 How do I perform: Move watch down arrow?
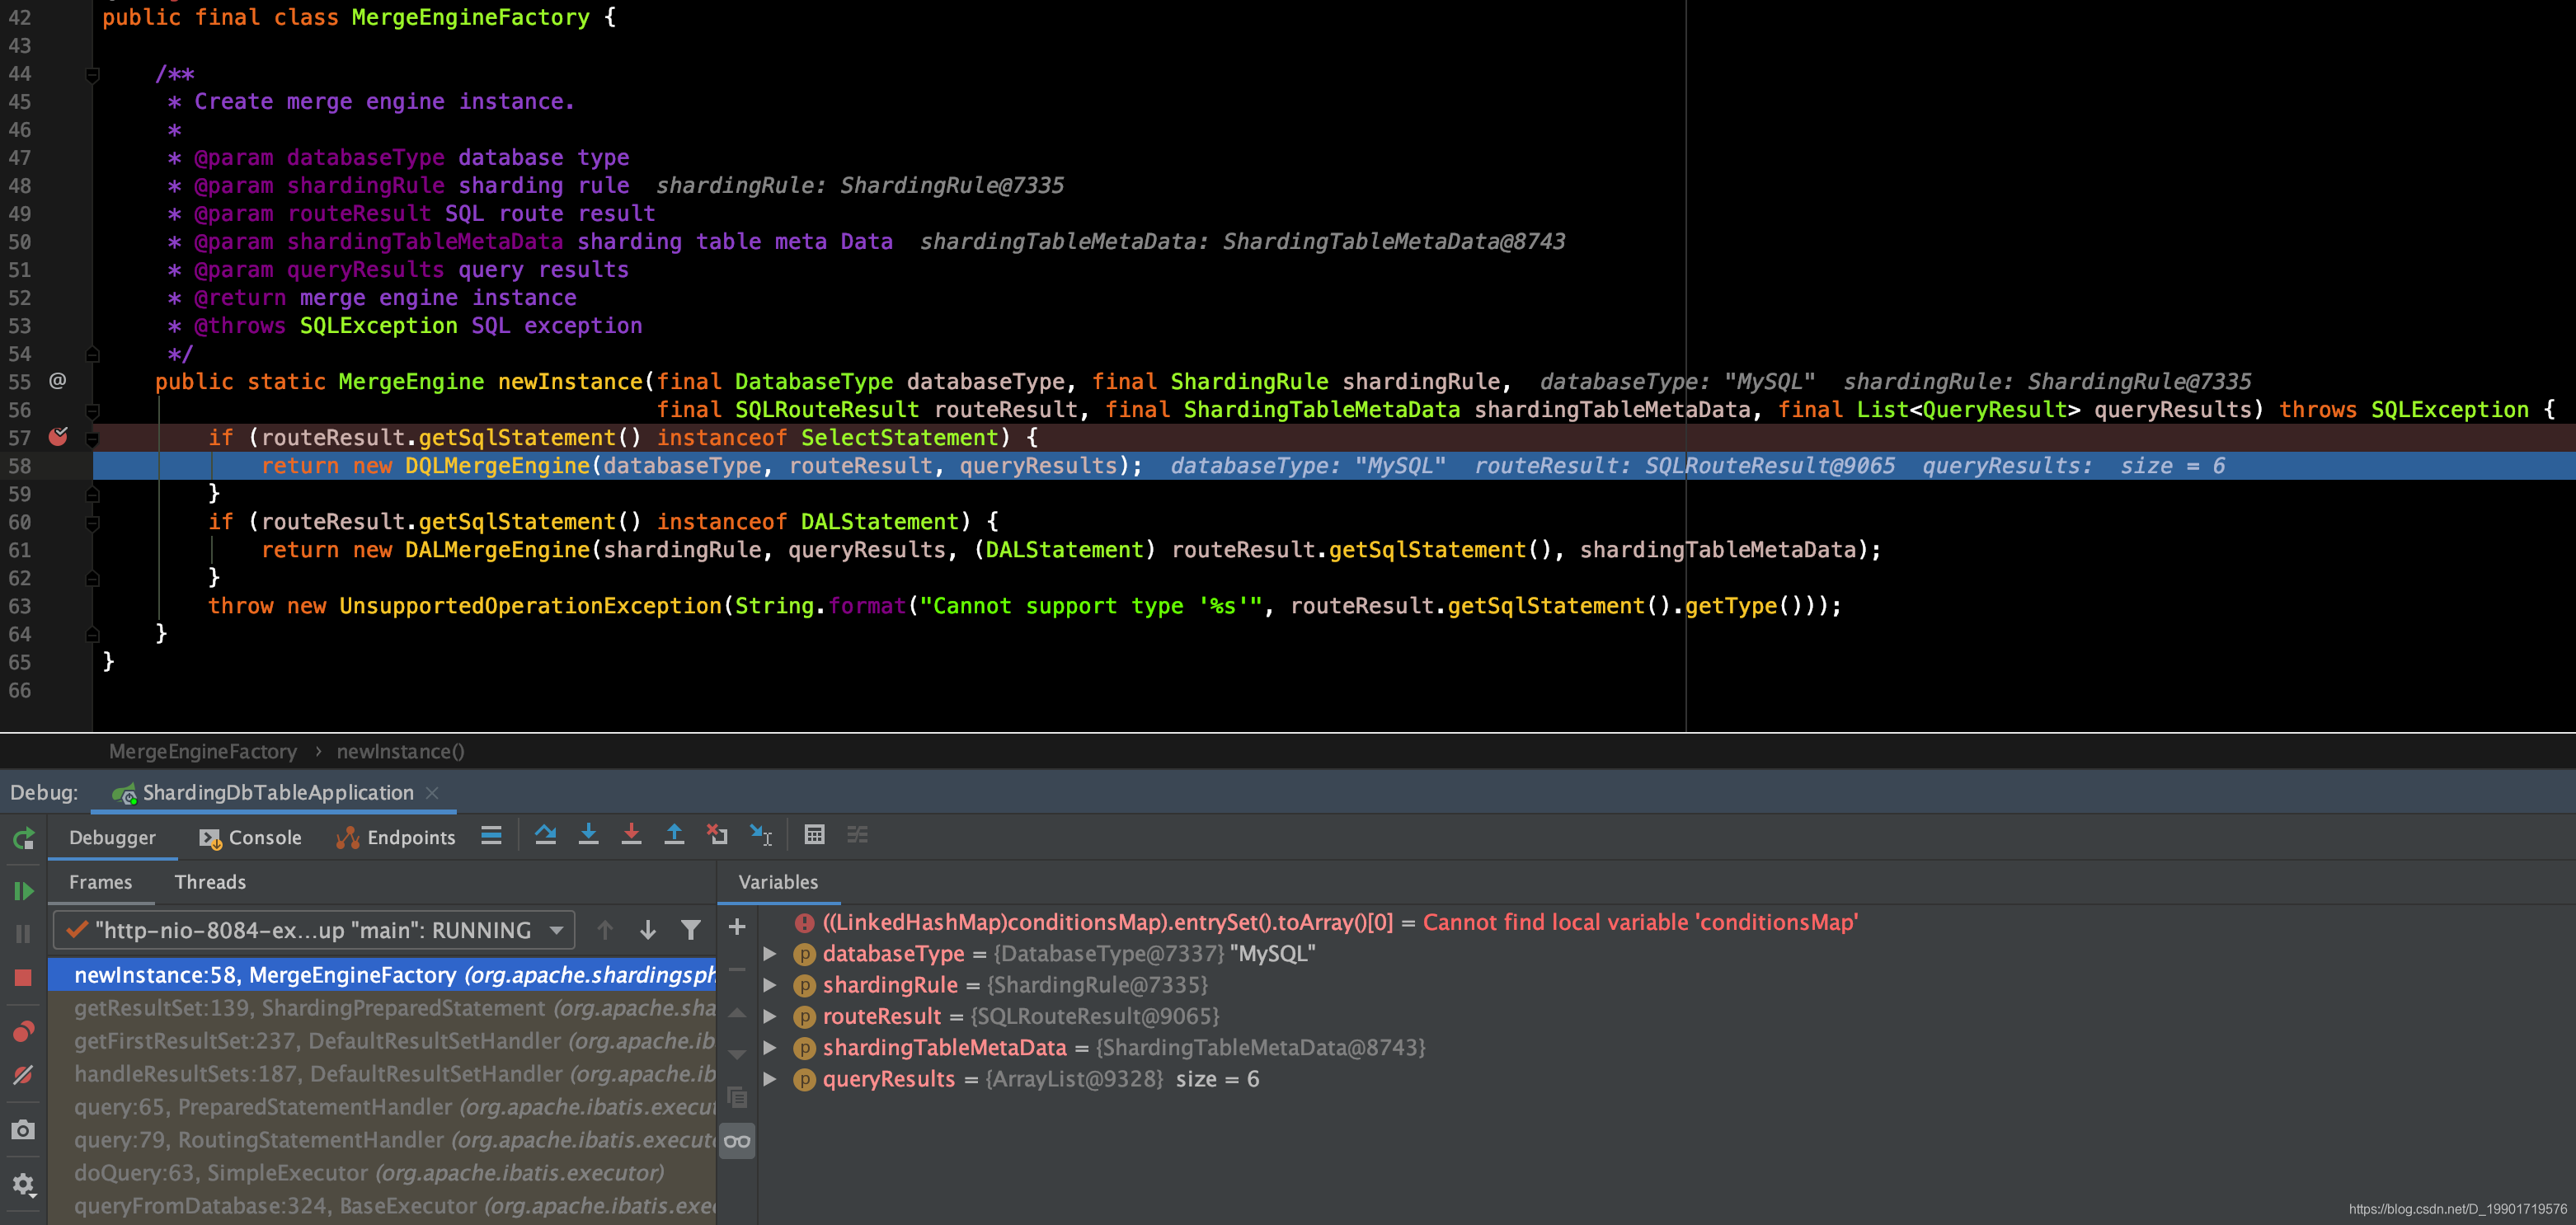(737, 1054)
